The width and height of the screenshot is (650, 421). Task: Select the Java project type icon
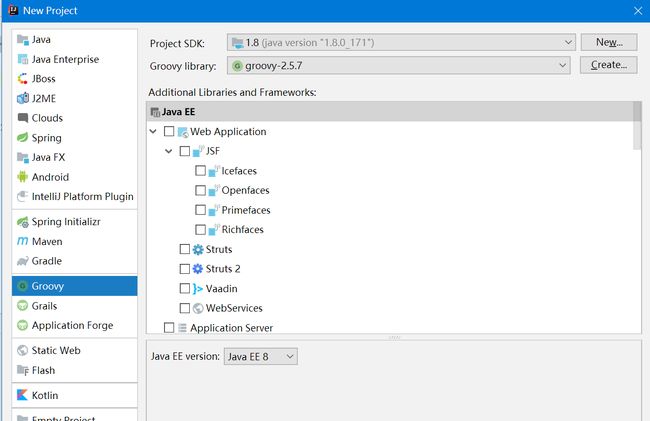(22, 40)
